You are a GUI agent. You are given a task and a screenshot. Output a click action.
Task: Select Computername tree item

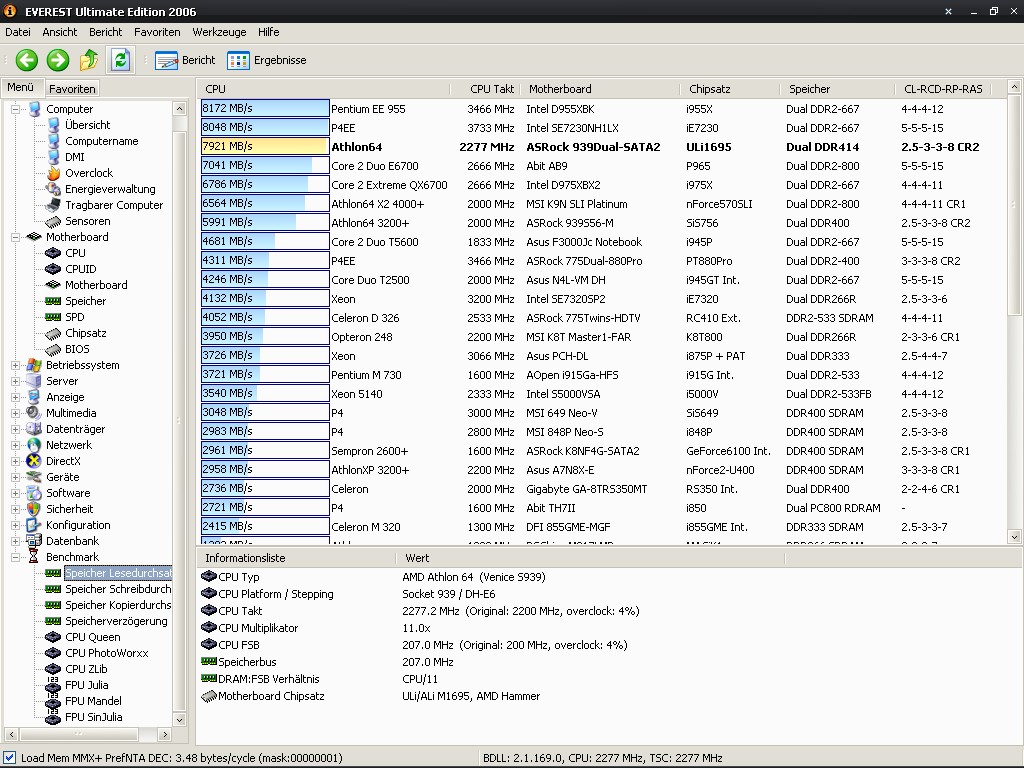[x=101, y=141]
